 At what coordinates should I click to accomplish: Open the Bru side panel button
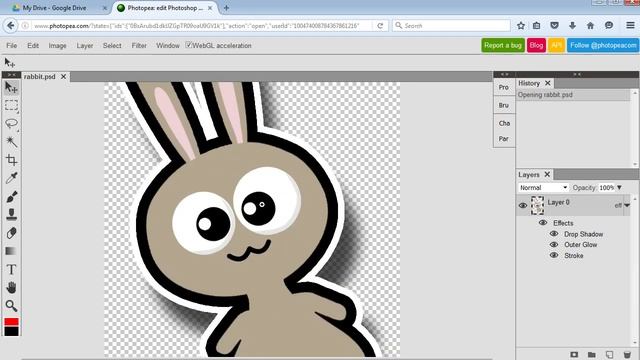[504, 105]
